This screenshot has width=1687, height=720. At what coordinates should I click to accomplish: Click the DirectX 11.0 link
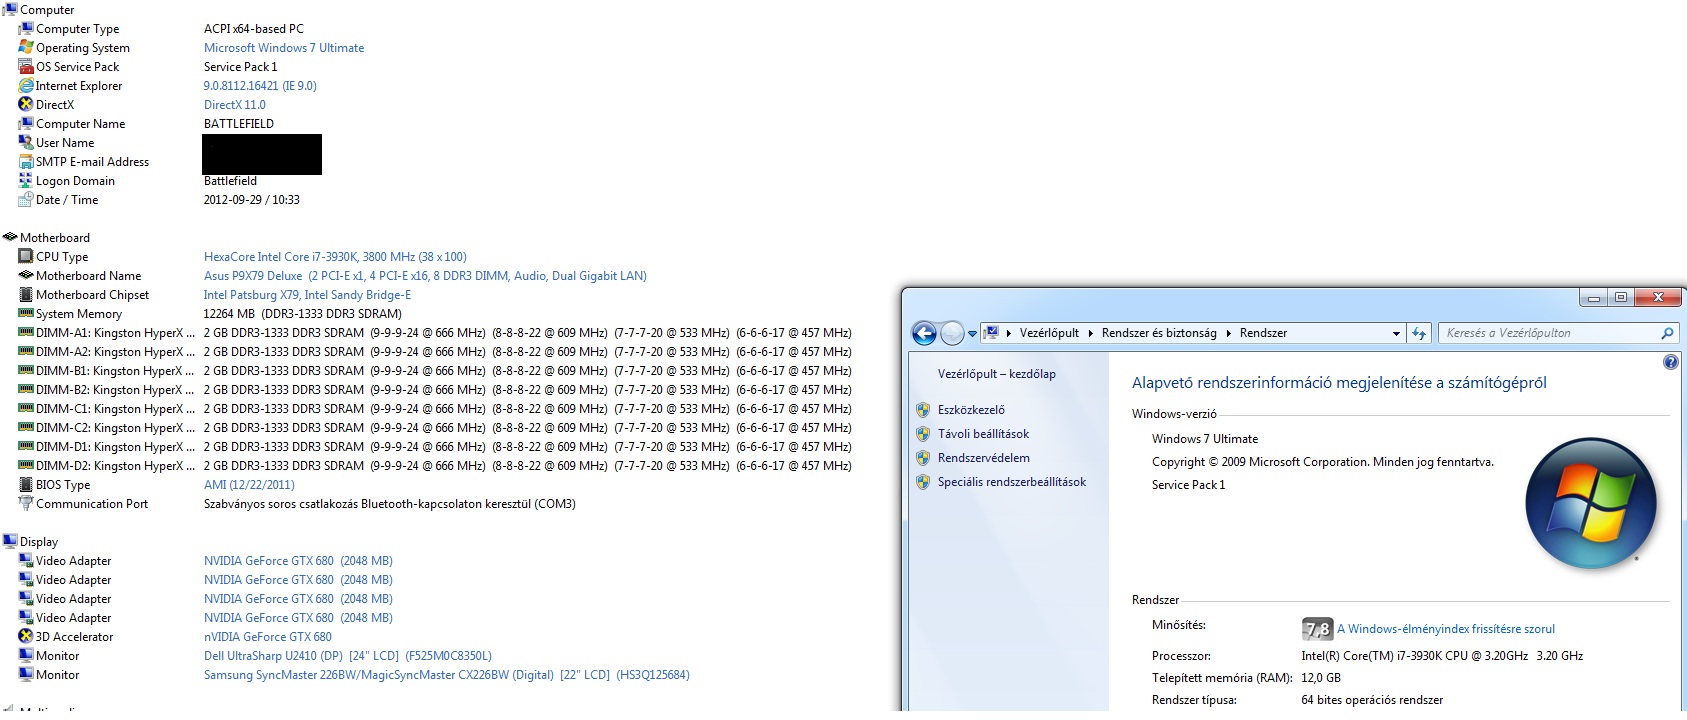[235, 105]
